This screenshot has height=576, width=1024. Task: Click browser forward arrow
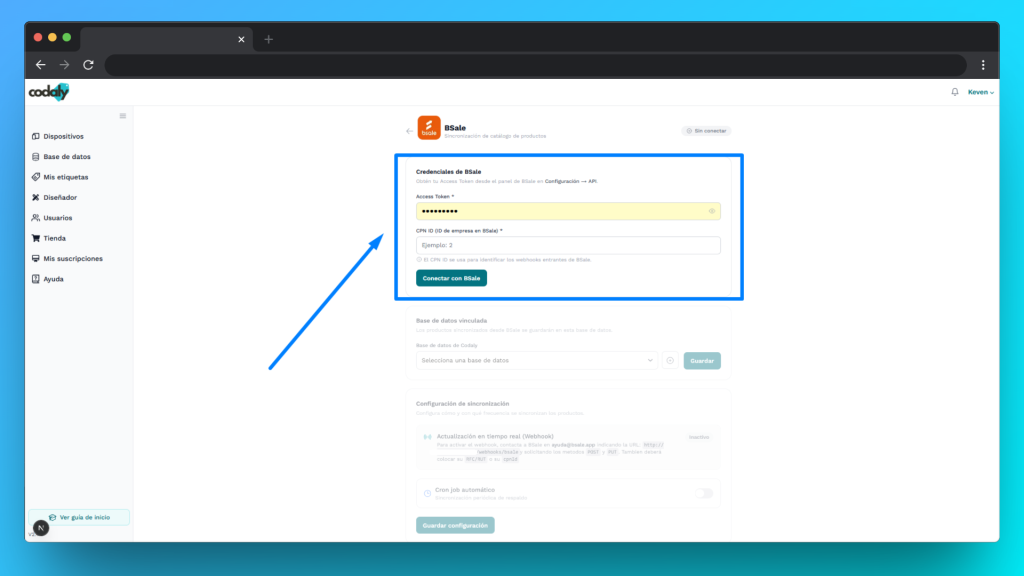64,65
